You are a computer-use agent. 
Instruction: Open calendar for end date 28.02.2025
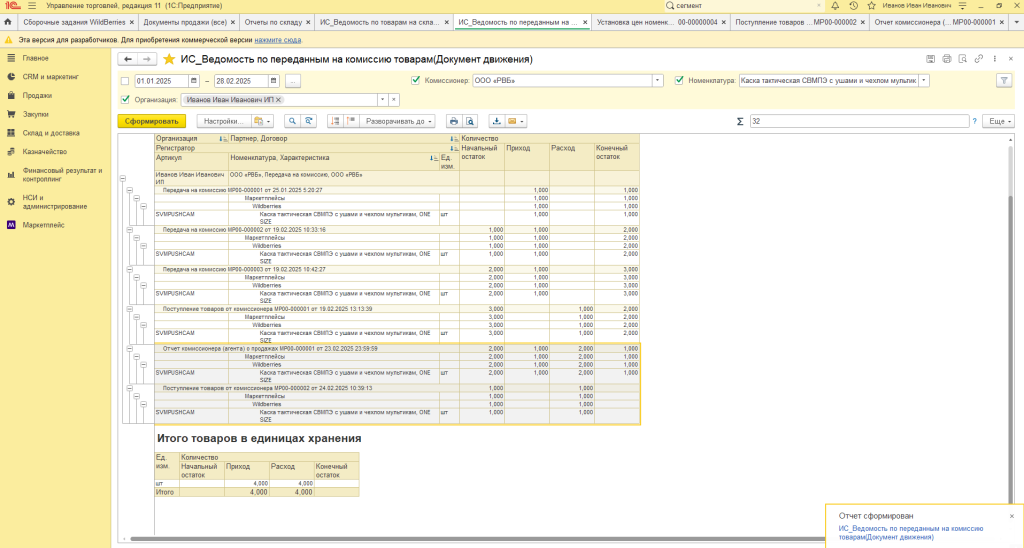(x=273, y=81)
